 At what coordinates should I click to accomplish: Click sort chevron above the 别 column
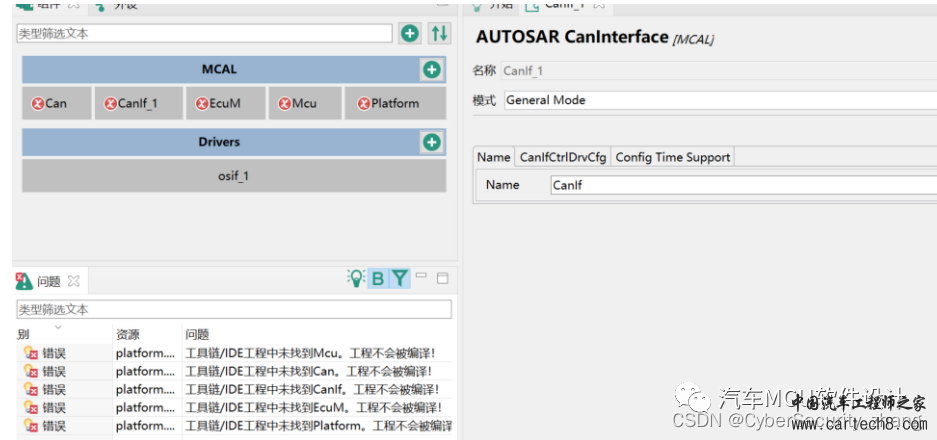pyautogui.click(x=58, y=327)
